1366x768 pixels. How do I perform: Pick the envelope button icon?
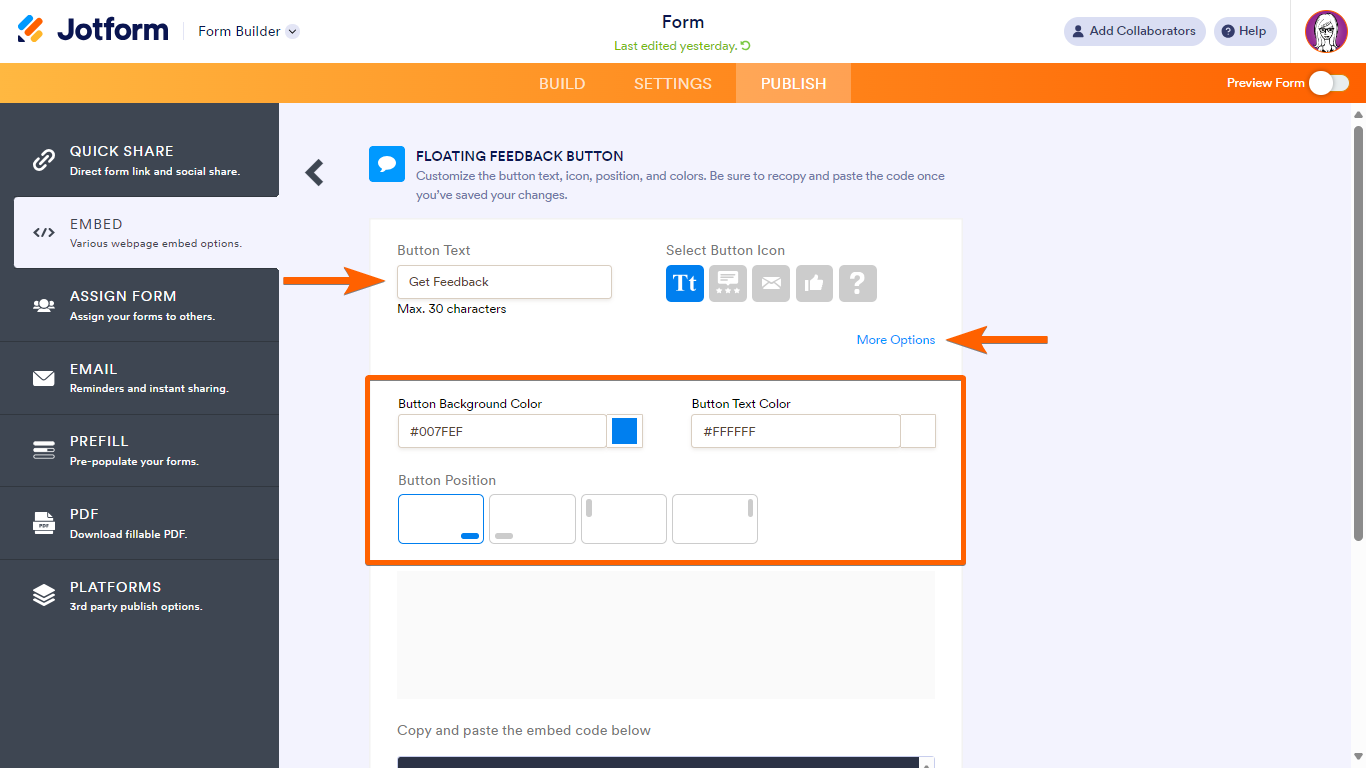[771, 283]
